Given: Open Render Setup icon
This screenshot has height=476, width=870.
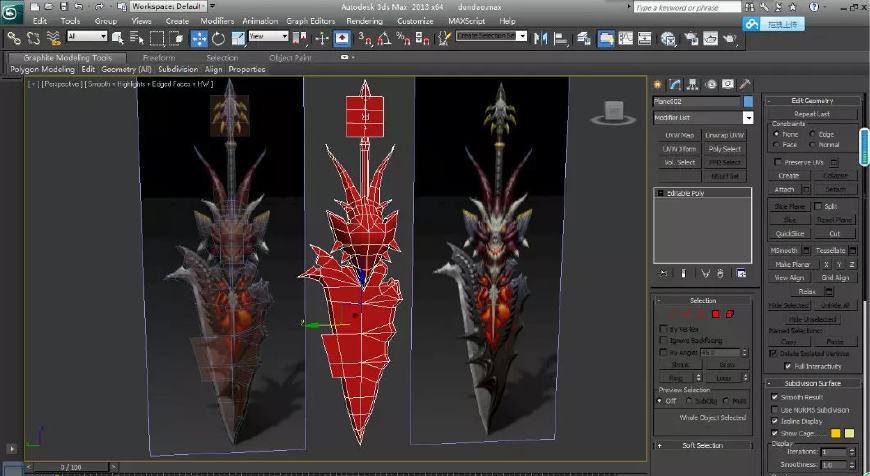Looking at the screenshot, I should click(691, 38).
